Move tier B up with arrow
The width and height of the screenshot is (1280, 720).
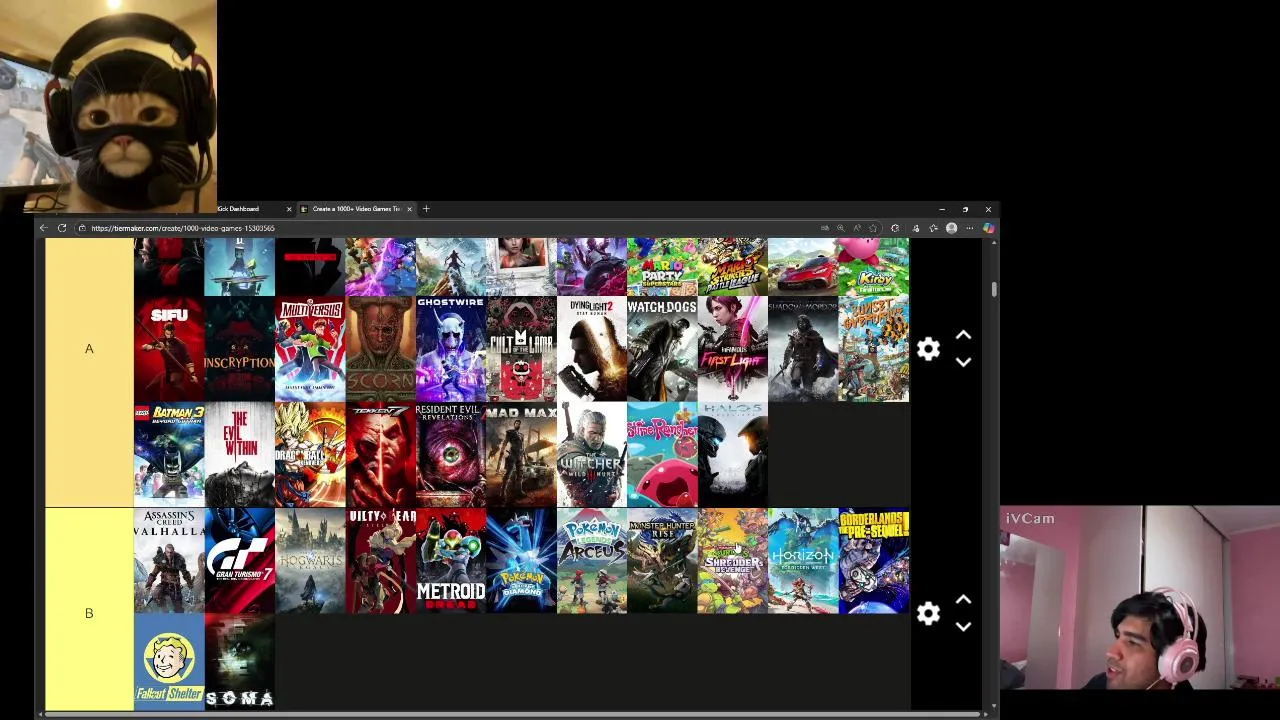[963, 600]
